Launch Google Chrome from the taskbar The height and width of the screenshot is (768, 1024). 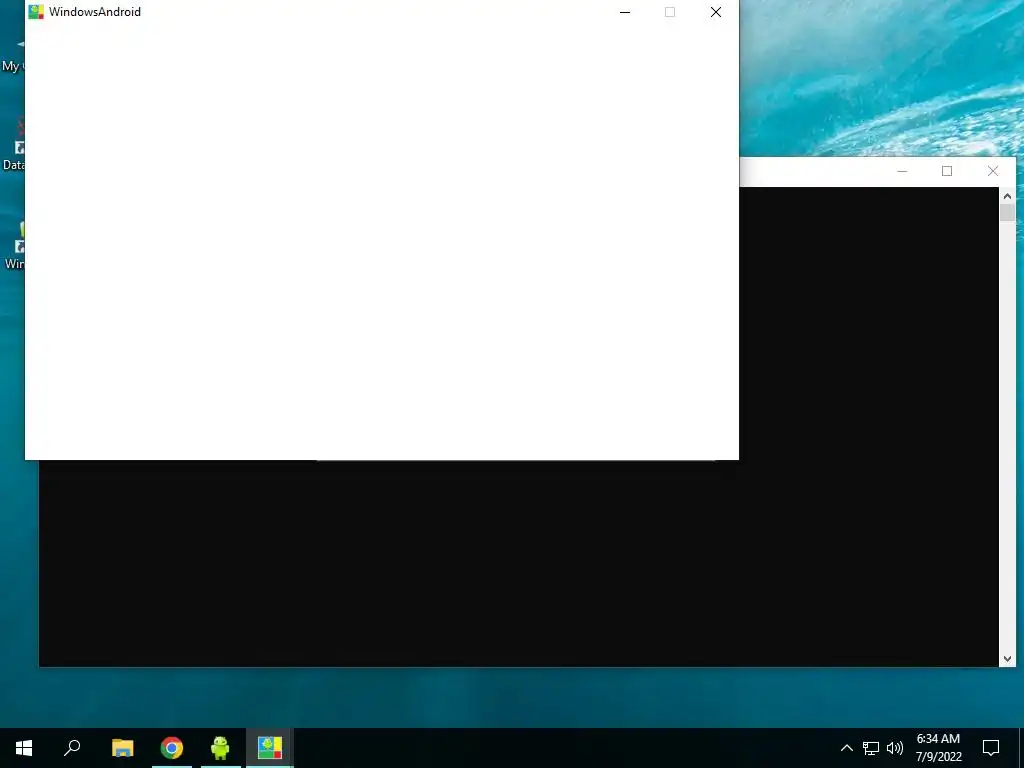coord(172,748)
